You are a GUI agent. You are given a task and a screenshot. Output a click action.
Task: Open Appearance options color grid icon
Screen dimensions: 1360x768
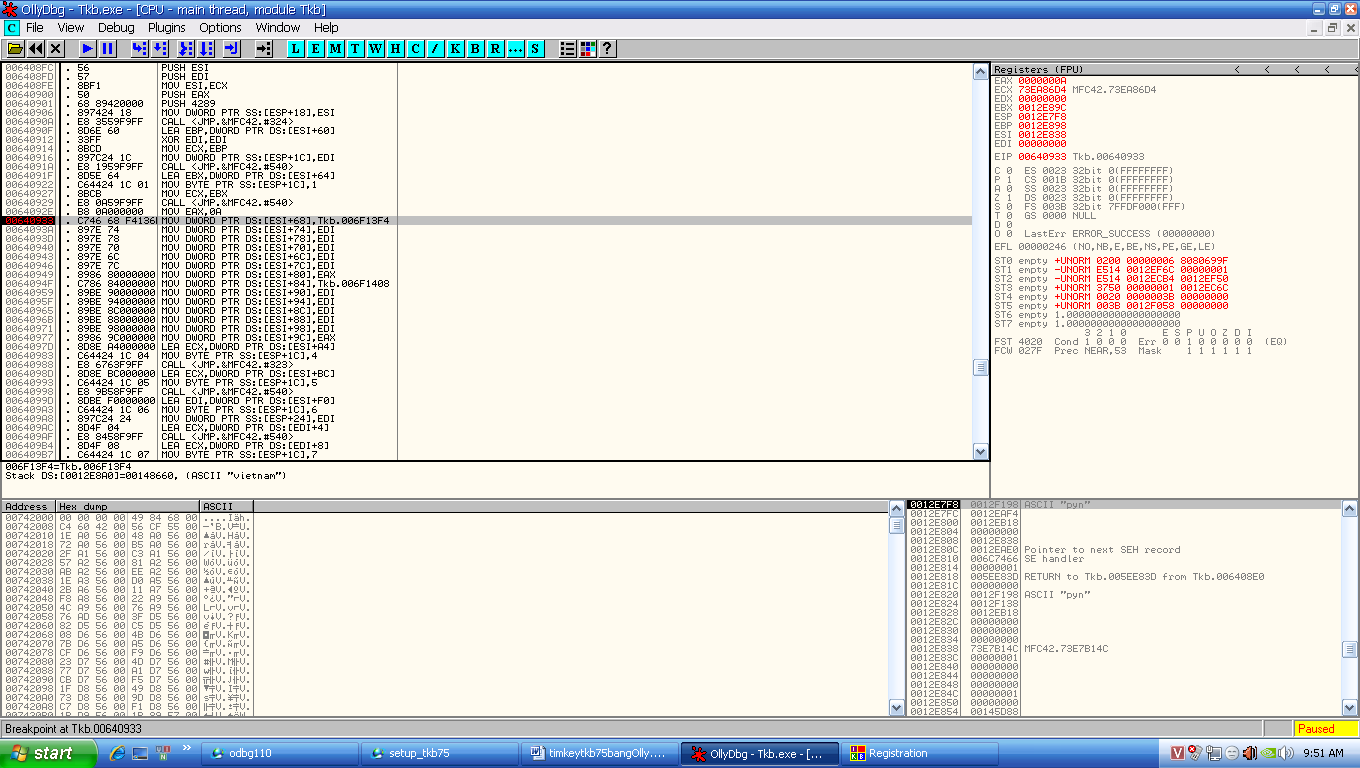[x=588, y=48]
